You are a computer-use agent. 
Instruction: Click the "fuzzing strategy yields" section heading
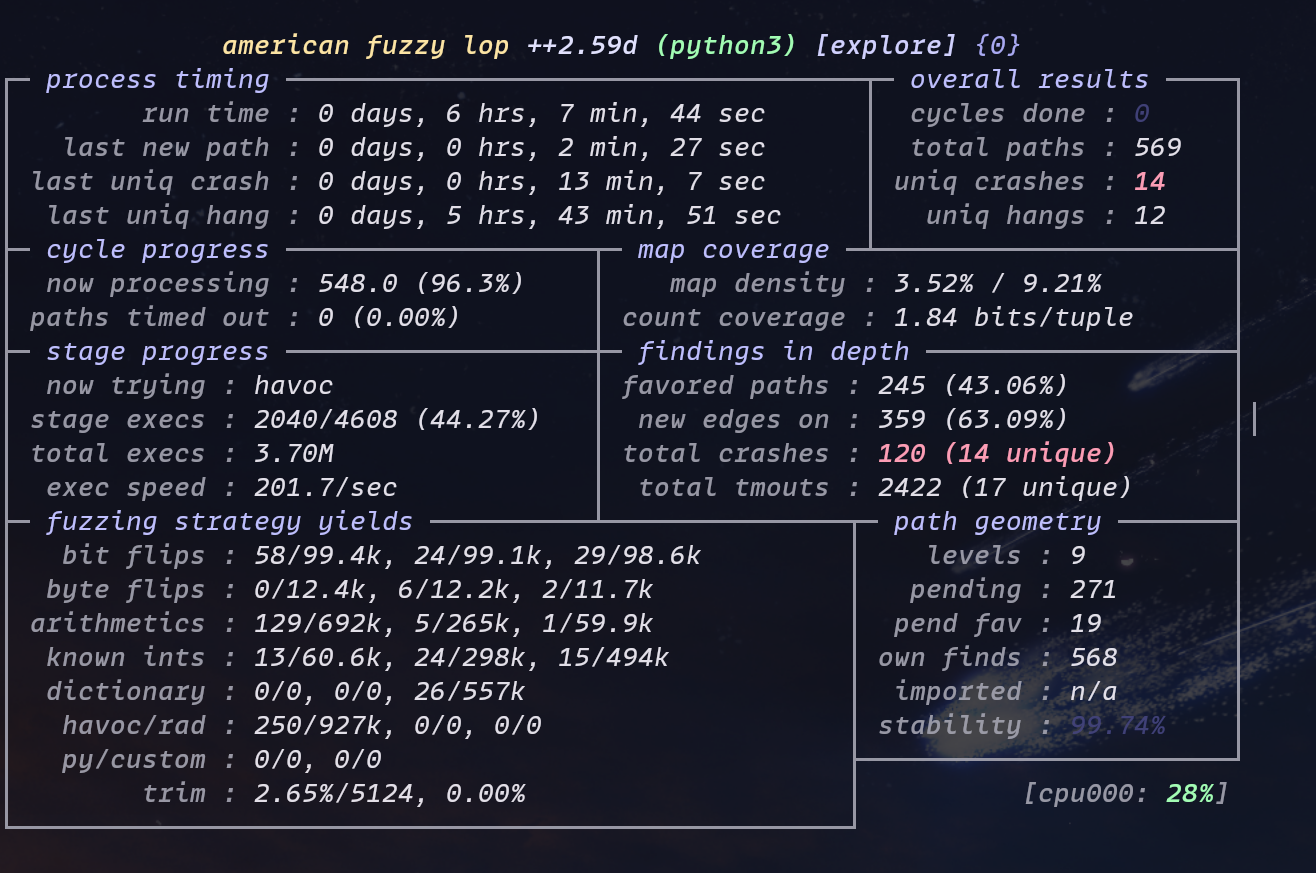point(230,522)
